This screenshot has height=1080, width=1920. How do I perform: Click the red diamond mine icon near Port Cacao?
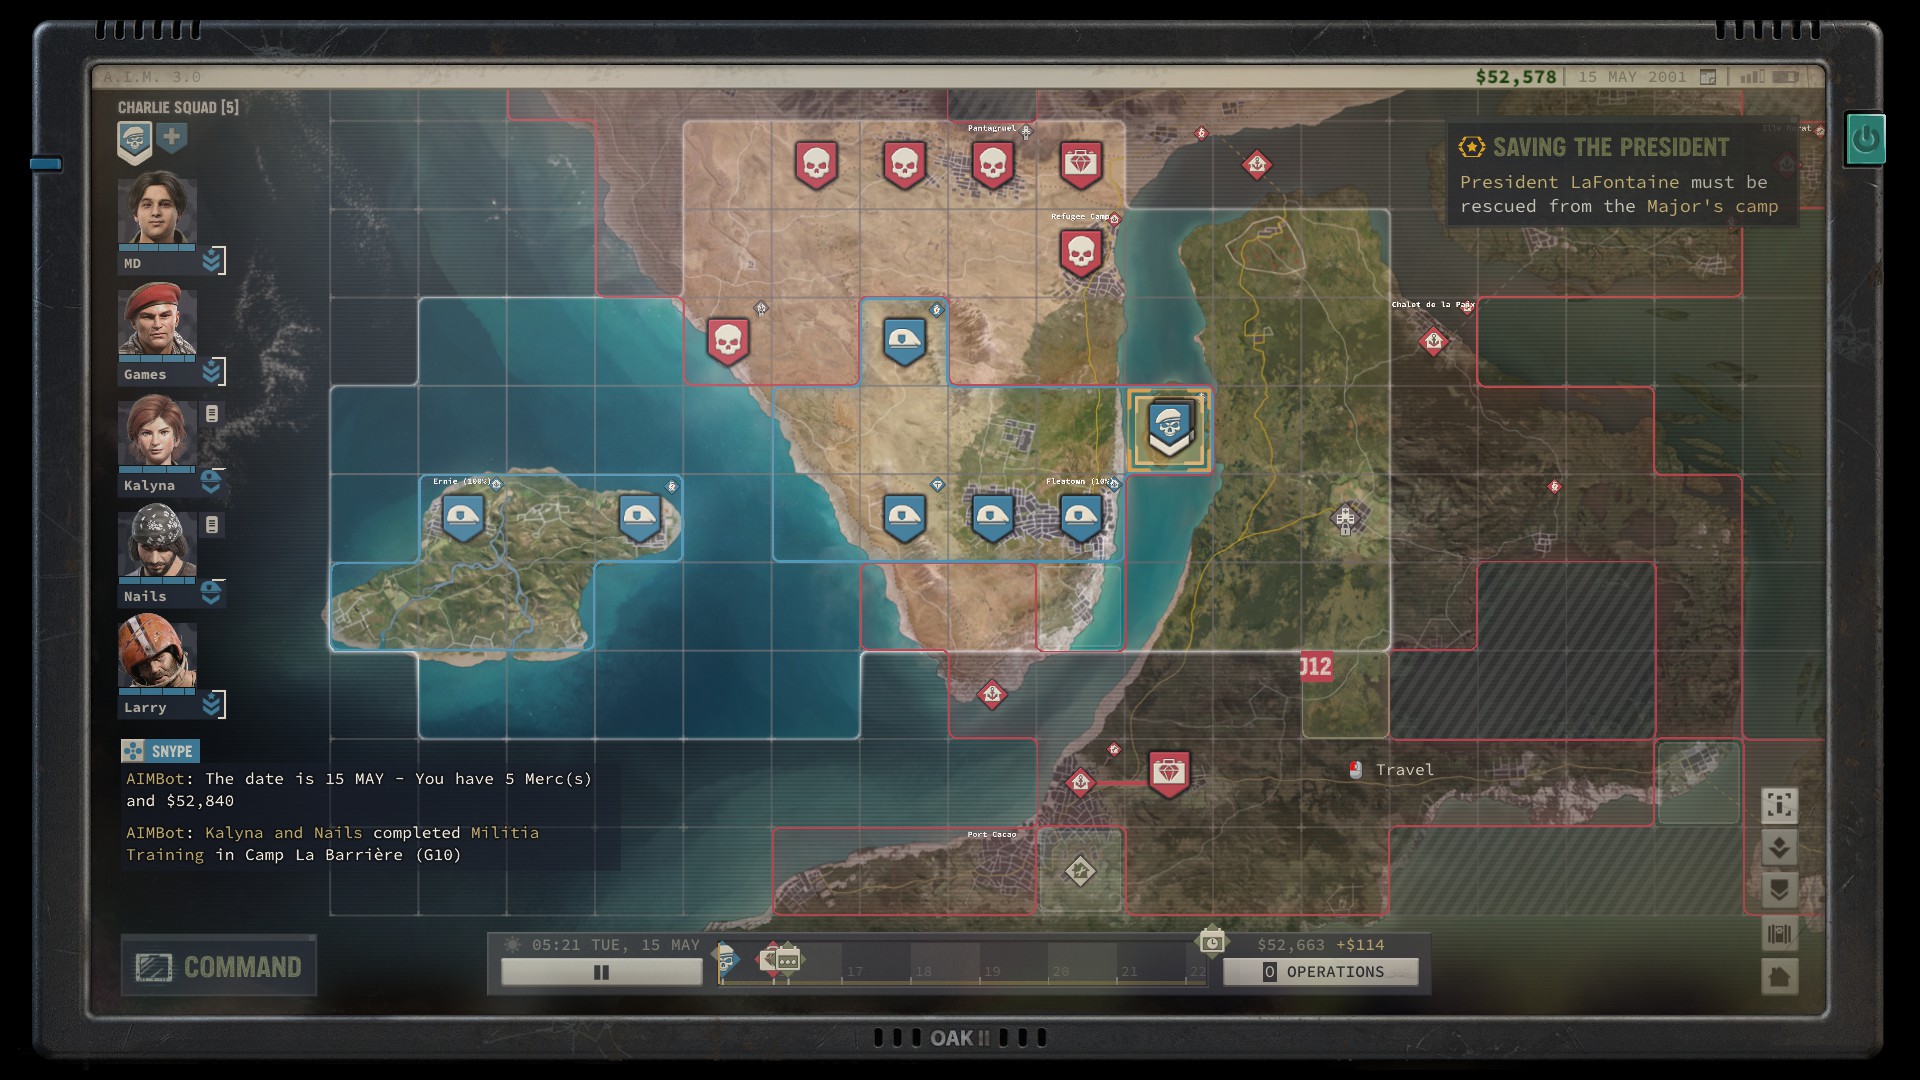point(1169,774)
